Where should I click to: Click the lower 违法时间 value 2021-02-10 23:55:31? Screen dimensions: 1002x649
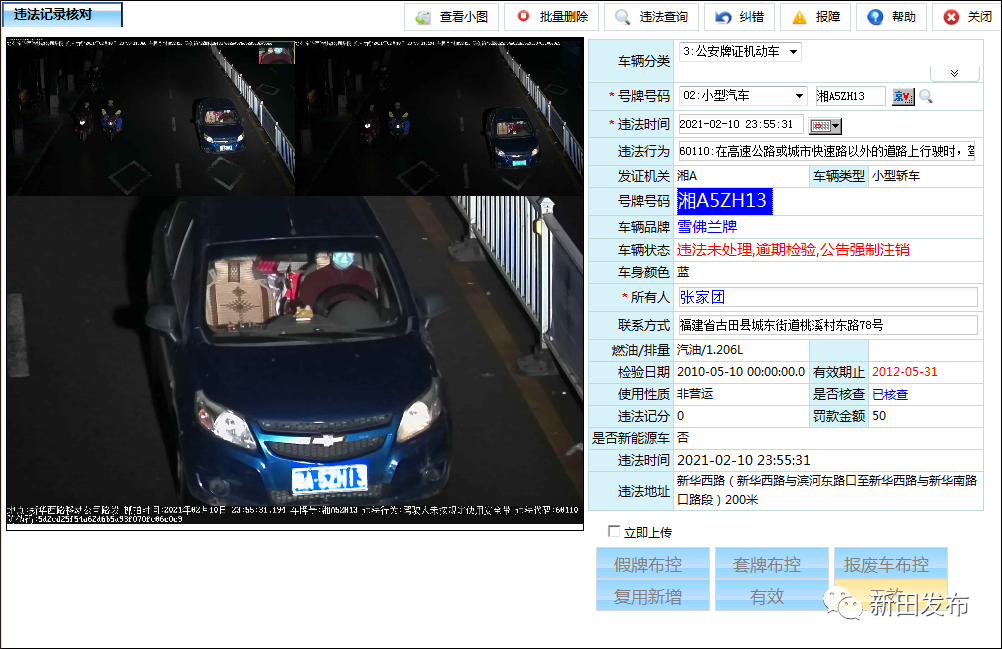pos(743,460)
